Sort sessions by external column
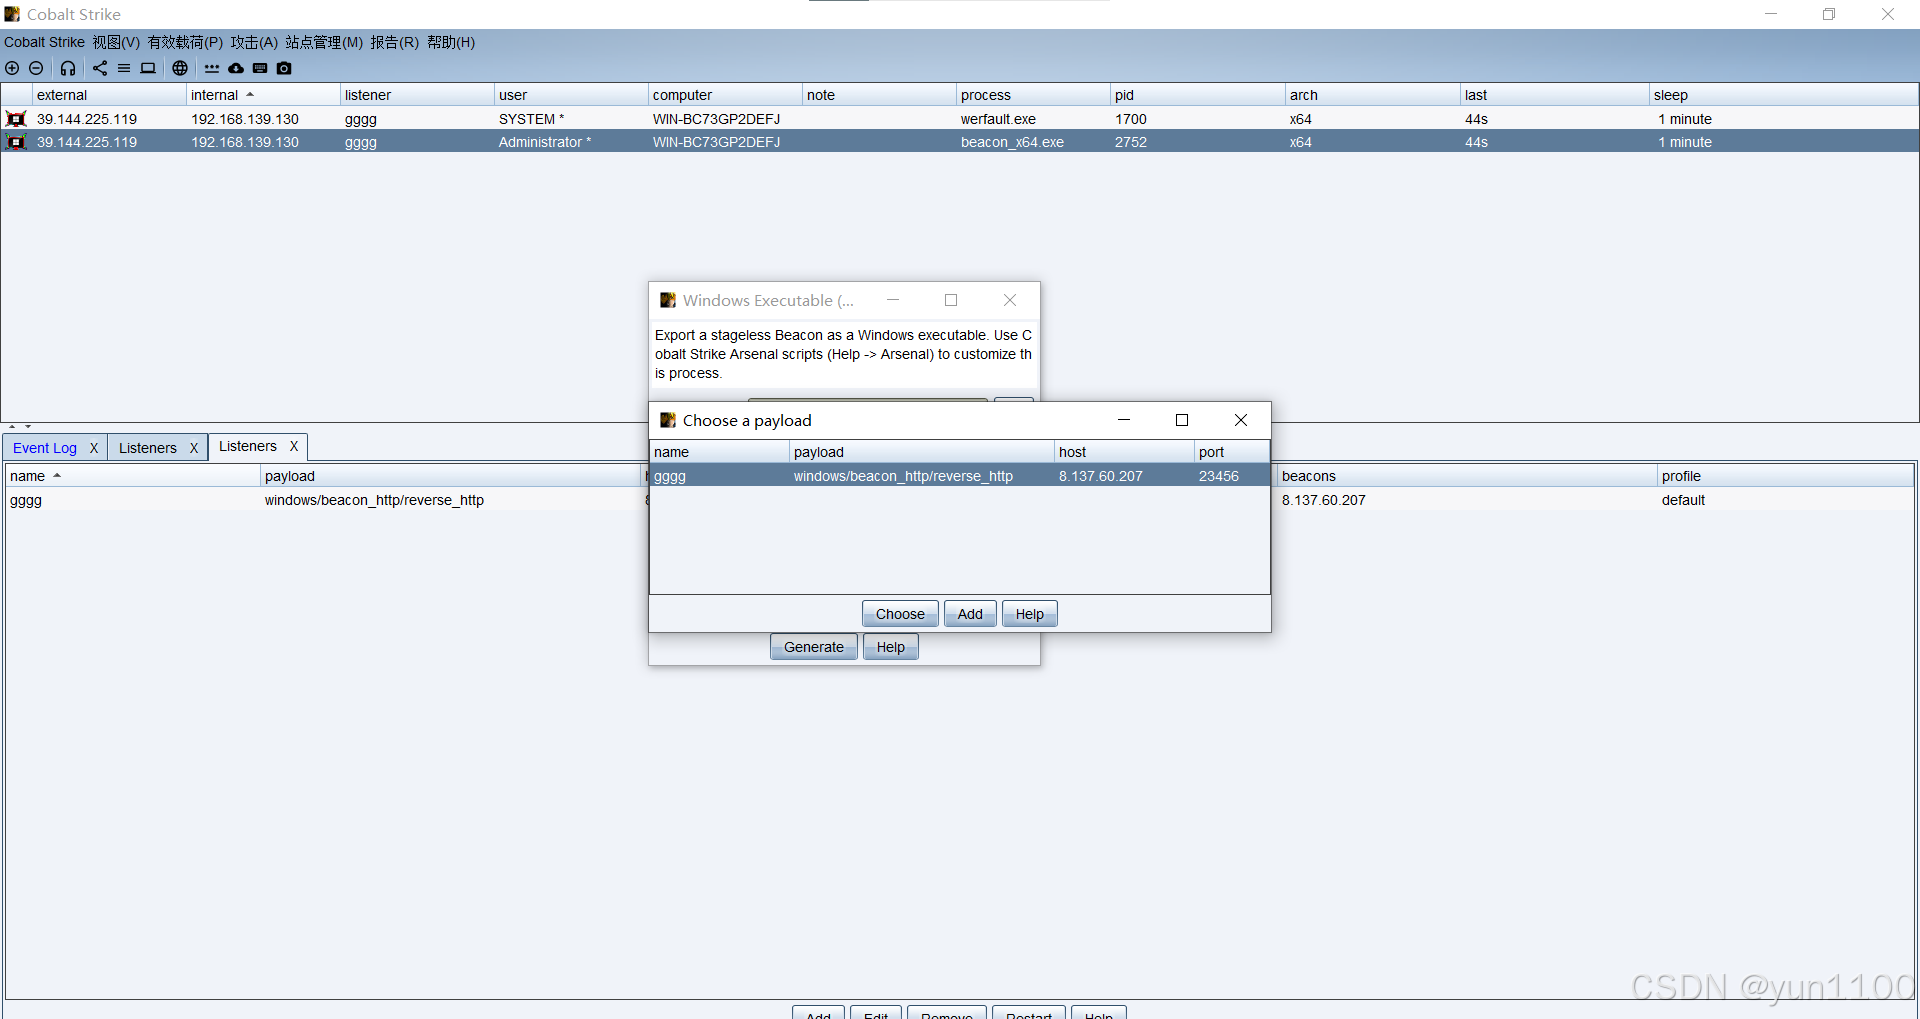This screenshot has height=1019, width=1920. click(109, 95)
